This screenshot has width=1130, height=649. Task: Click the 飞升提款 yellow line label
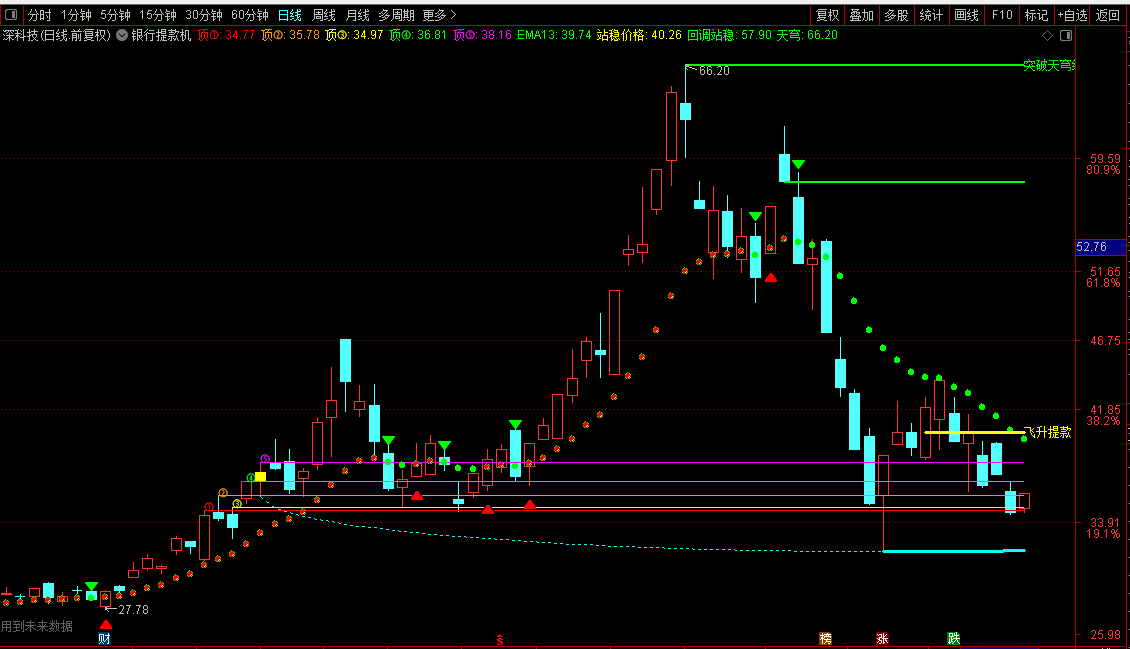(x=1047, y=432)
